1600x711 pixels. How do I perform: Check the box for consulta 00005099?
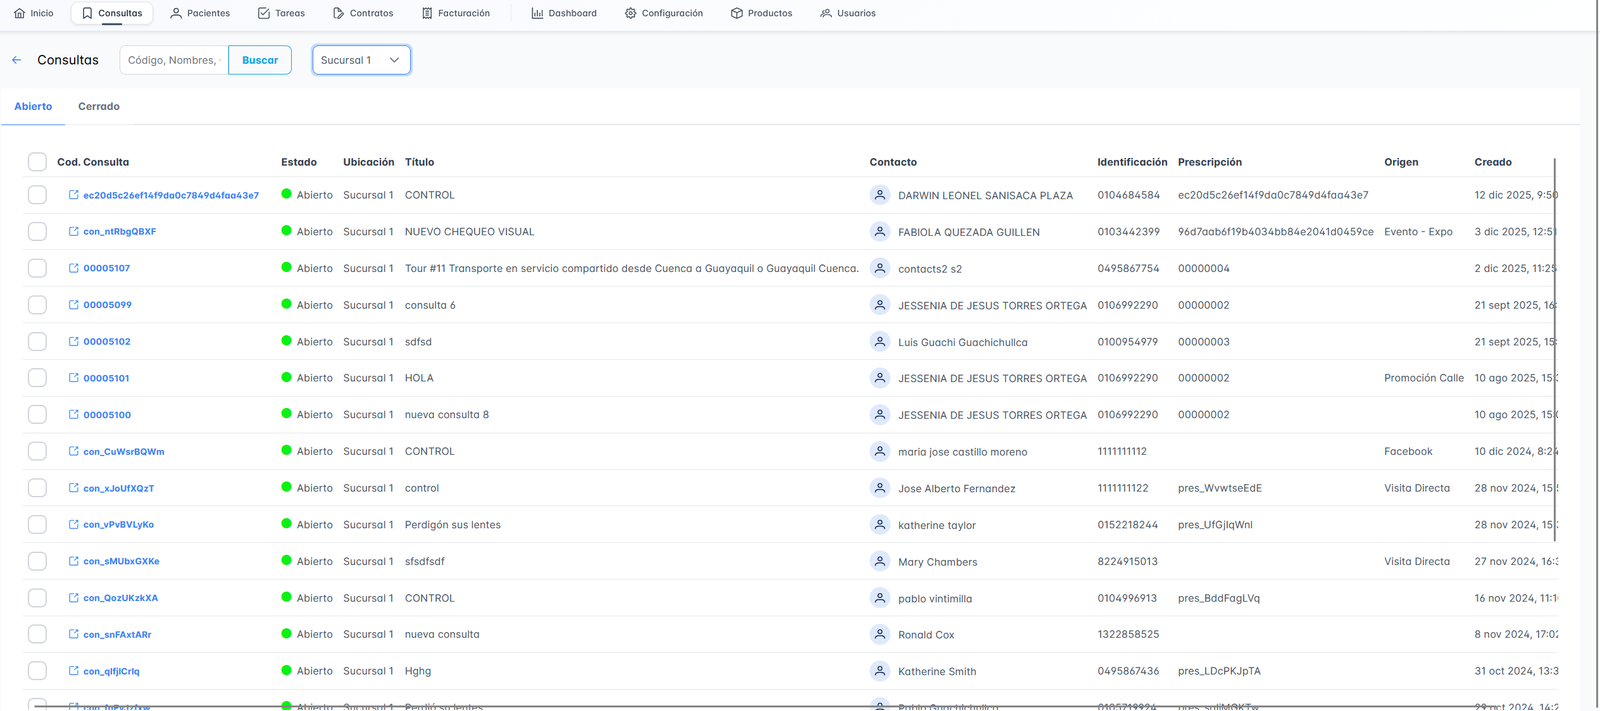coord(37,305)
